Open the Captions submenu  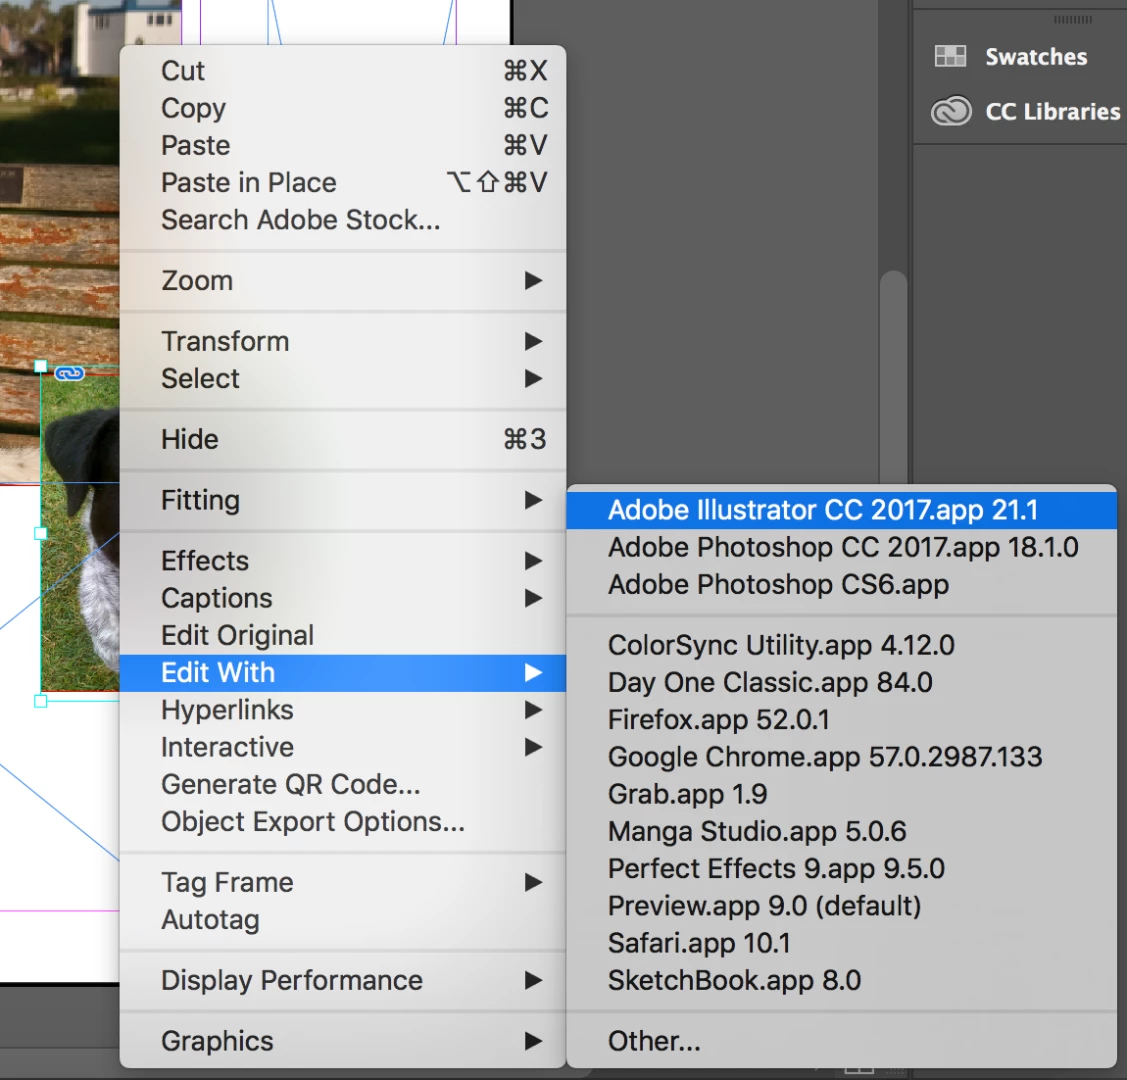click(x=343, y=598)
